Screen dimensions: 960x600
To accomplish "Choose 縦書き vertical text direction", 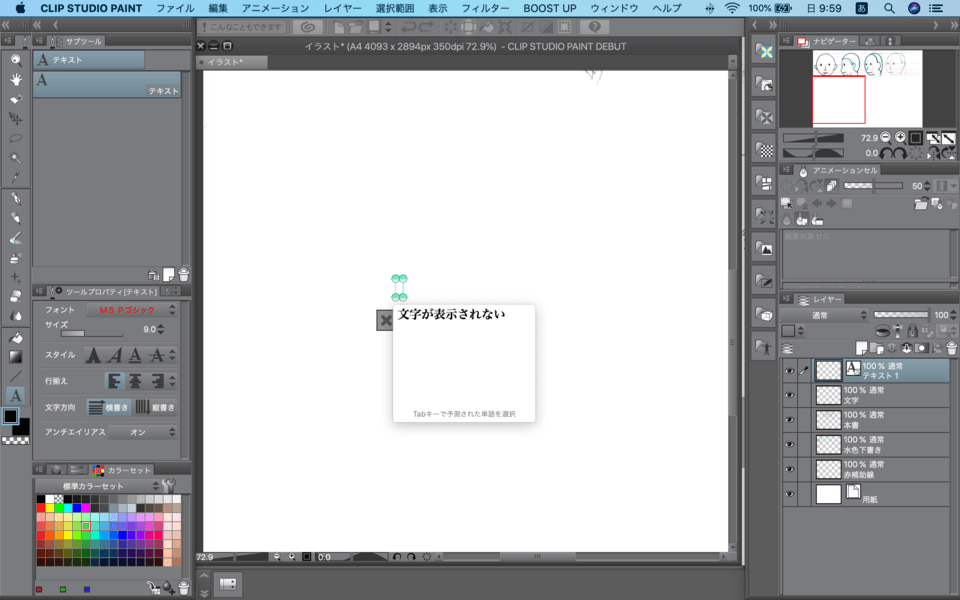I will click(156, 407).
